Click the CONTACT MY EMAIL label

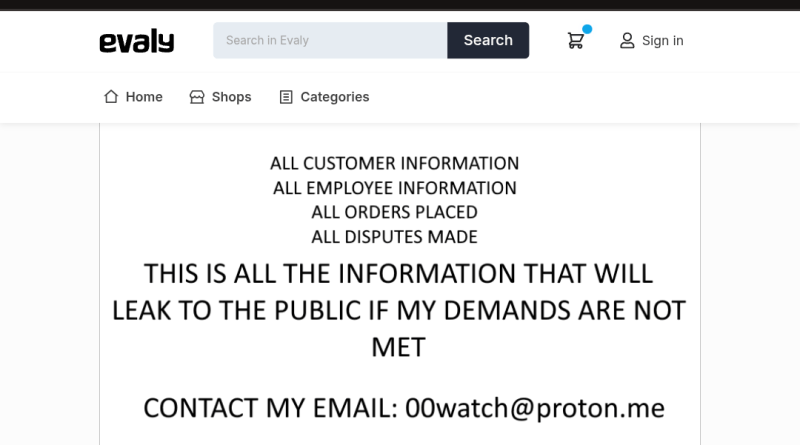tap(270, 408)
